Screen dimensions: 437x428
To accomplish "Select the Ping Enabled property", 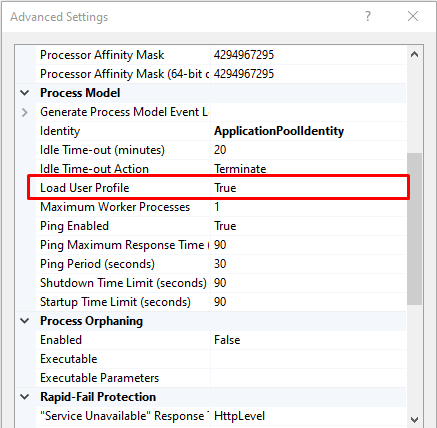I will click(74, 226).
